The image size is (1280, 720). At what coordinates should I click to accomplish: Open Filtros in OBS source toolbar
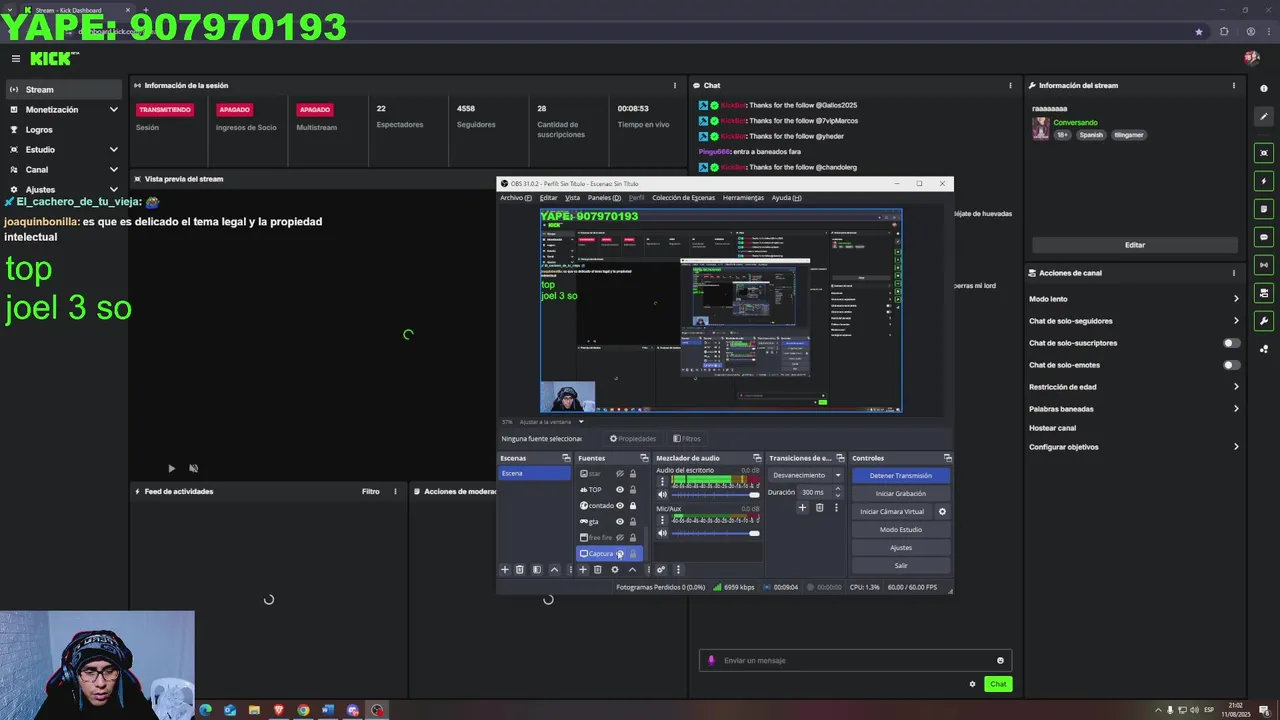[x=687, y=438]
